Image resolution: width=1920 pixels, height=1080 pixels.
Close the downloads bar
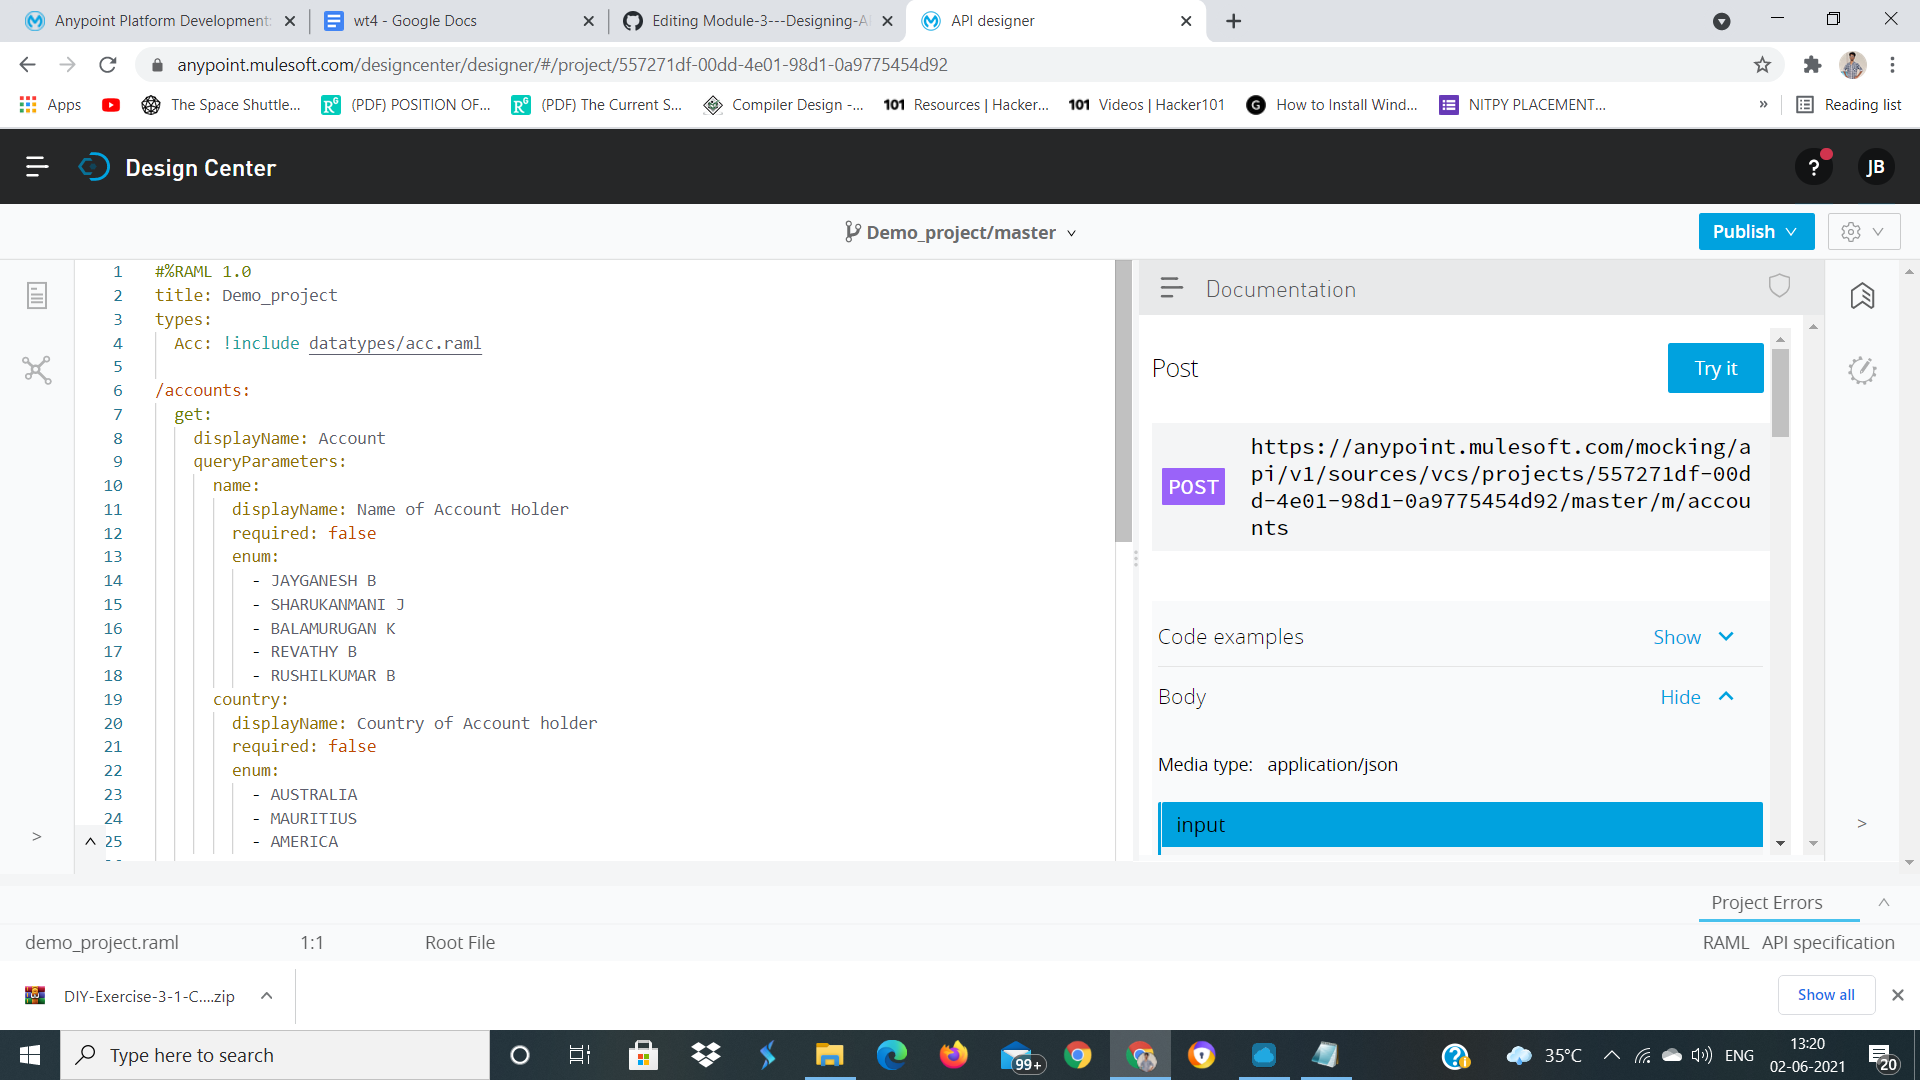click(x=1897, y=995)
